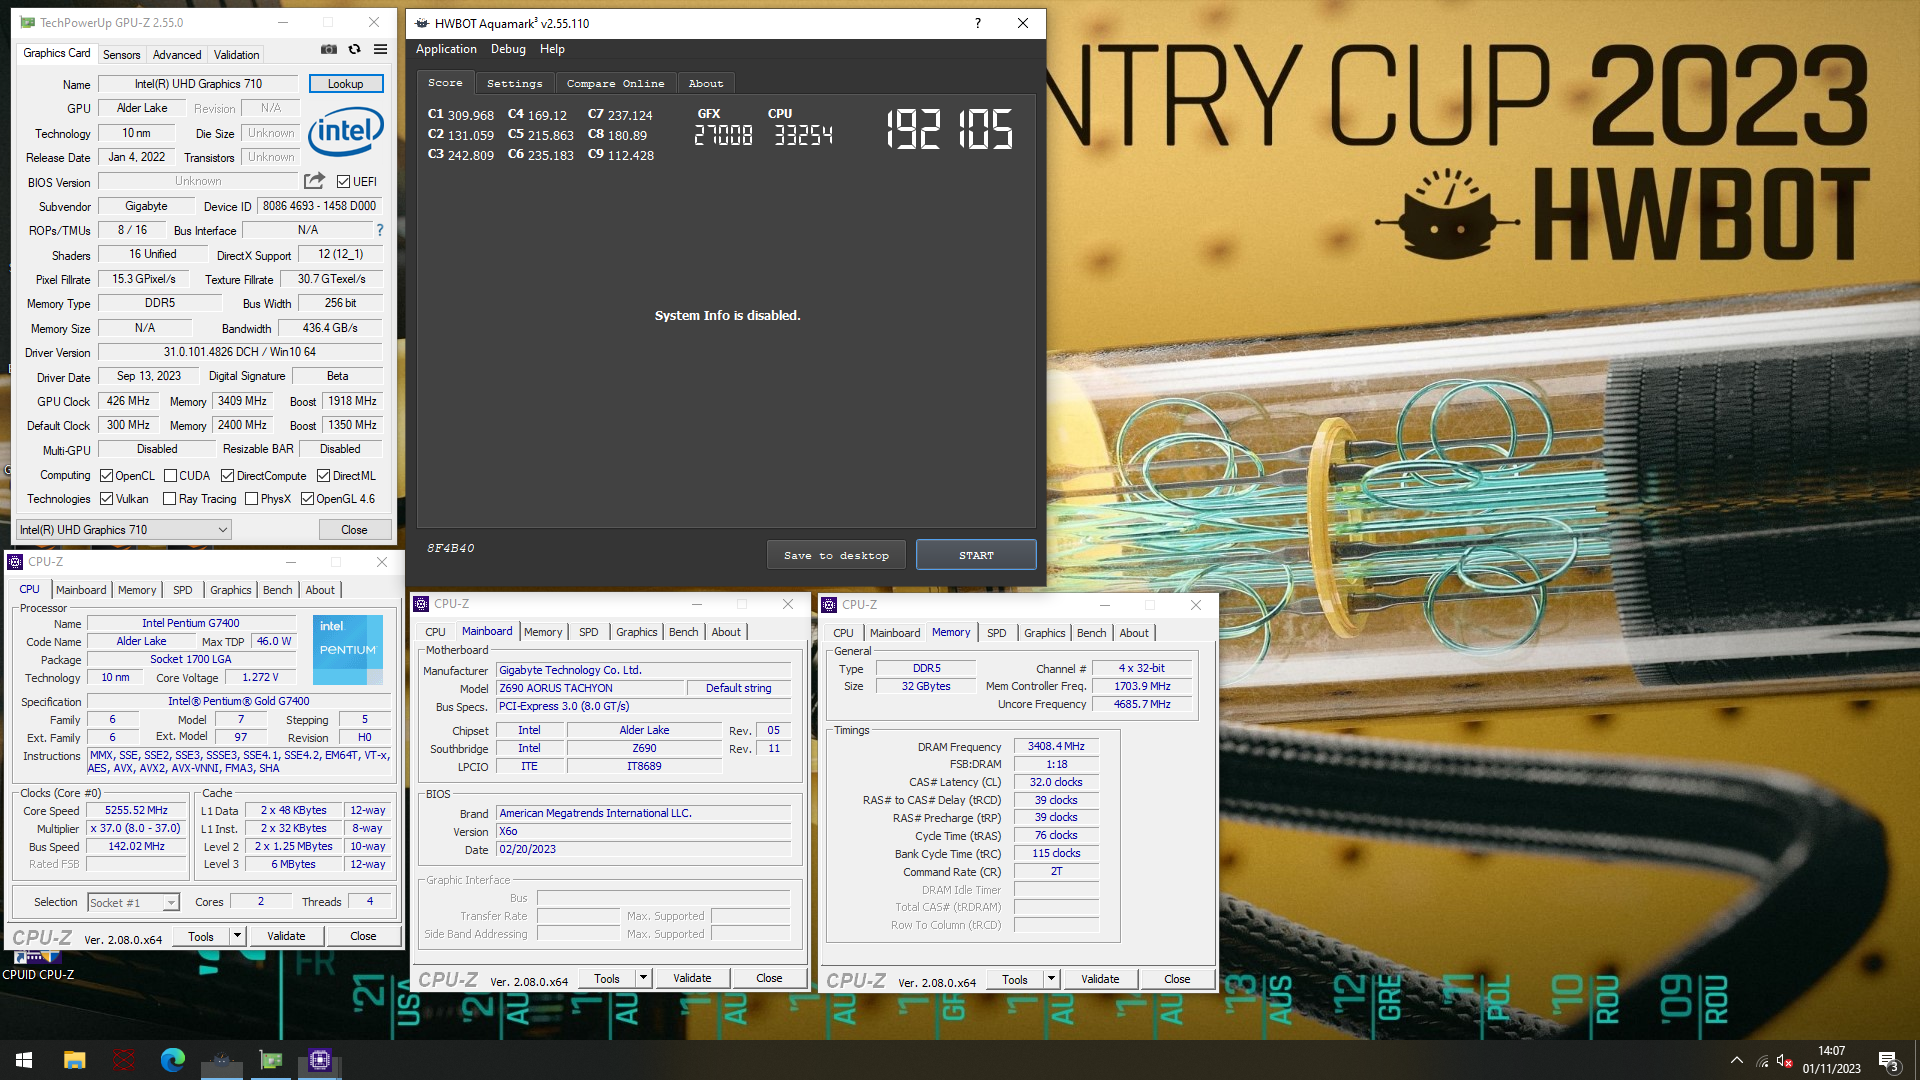Open the Socket #1 selection dropdown
1920x1080 pixels.
133,903
